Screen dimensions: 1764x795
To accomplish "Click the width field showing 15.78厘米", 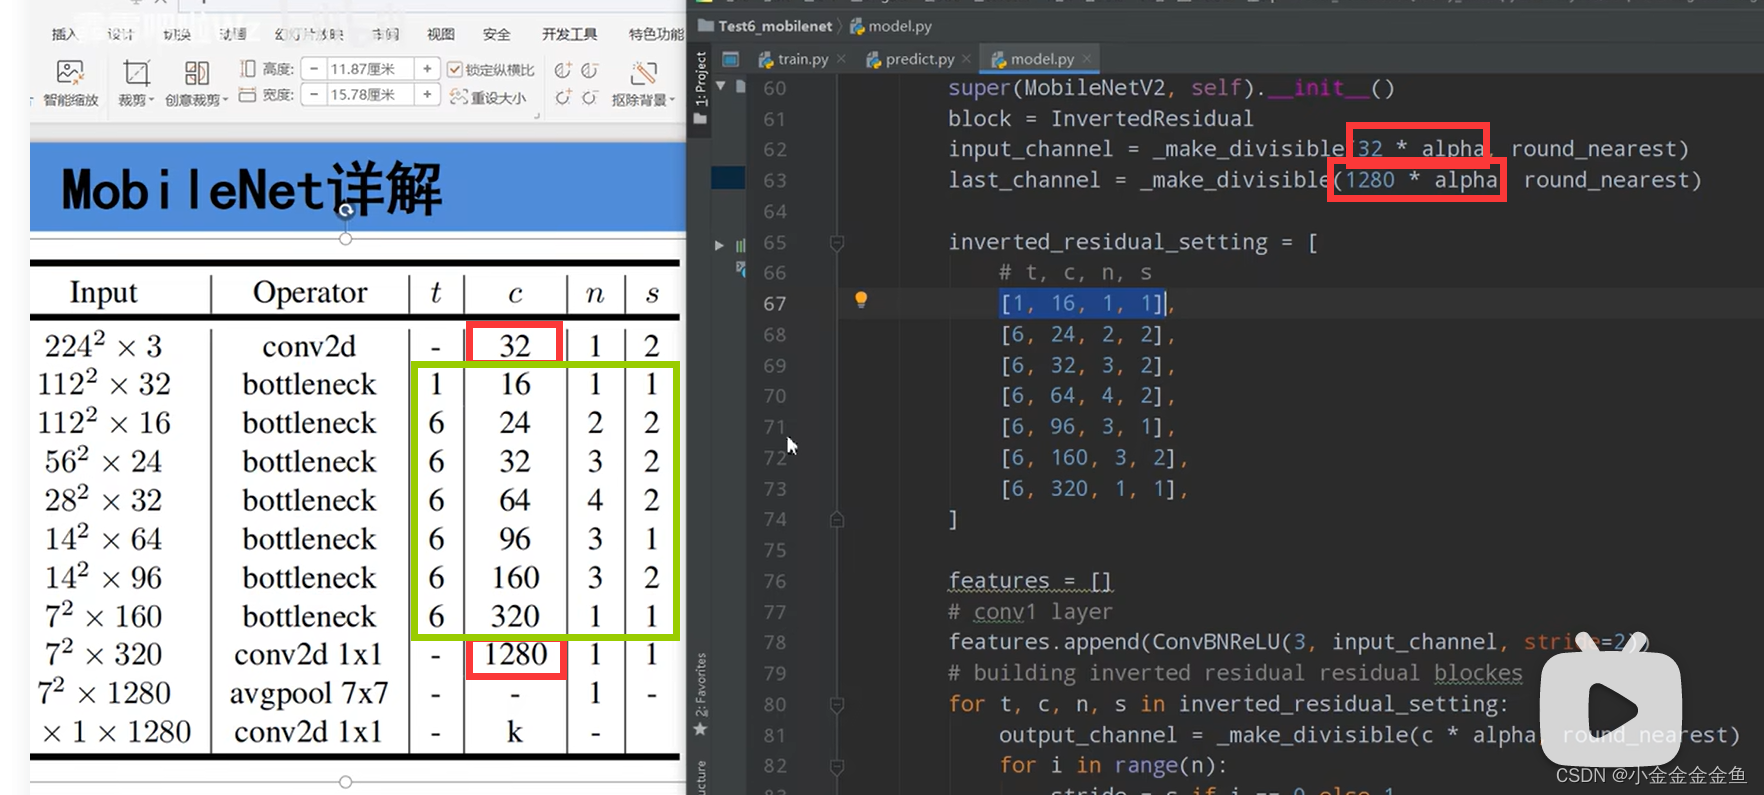I will [x=370, y=95].
